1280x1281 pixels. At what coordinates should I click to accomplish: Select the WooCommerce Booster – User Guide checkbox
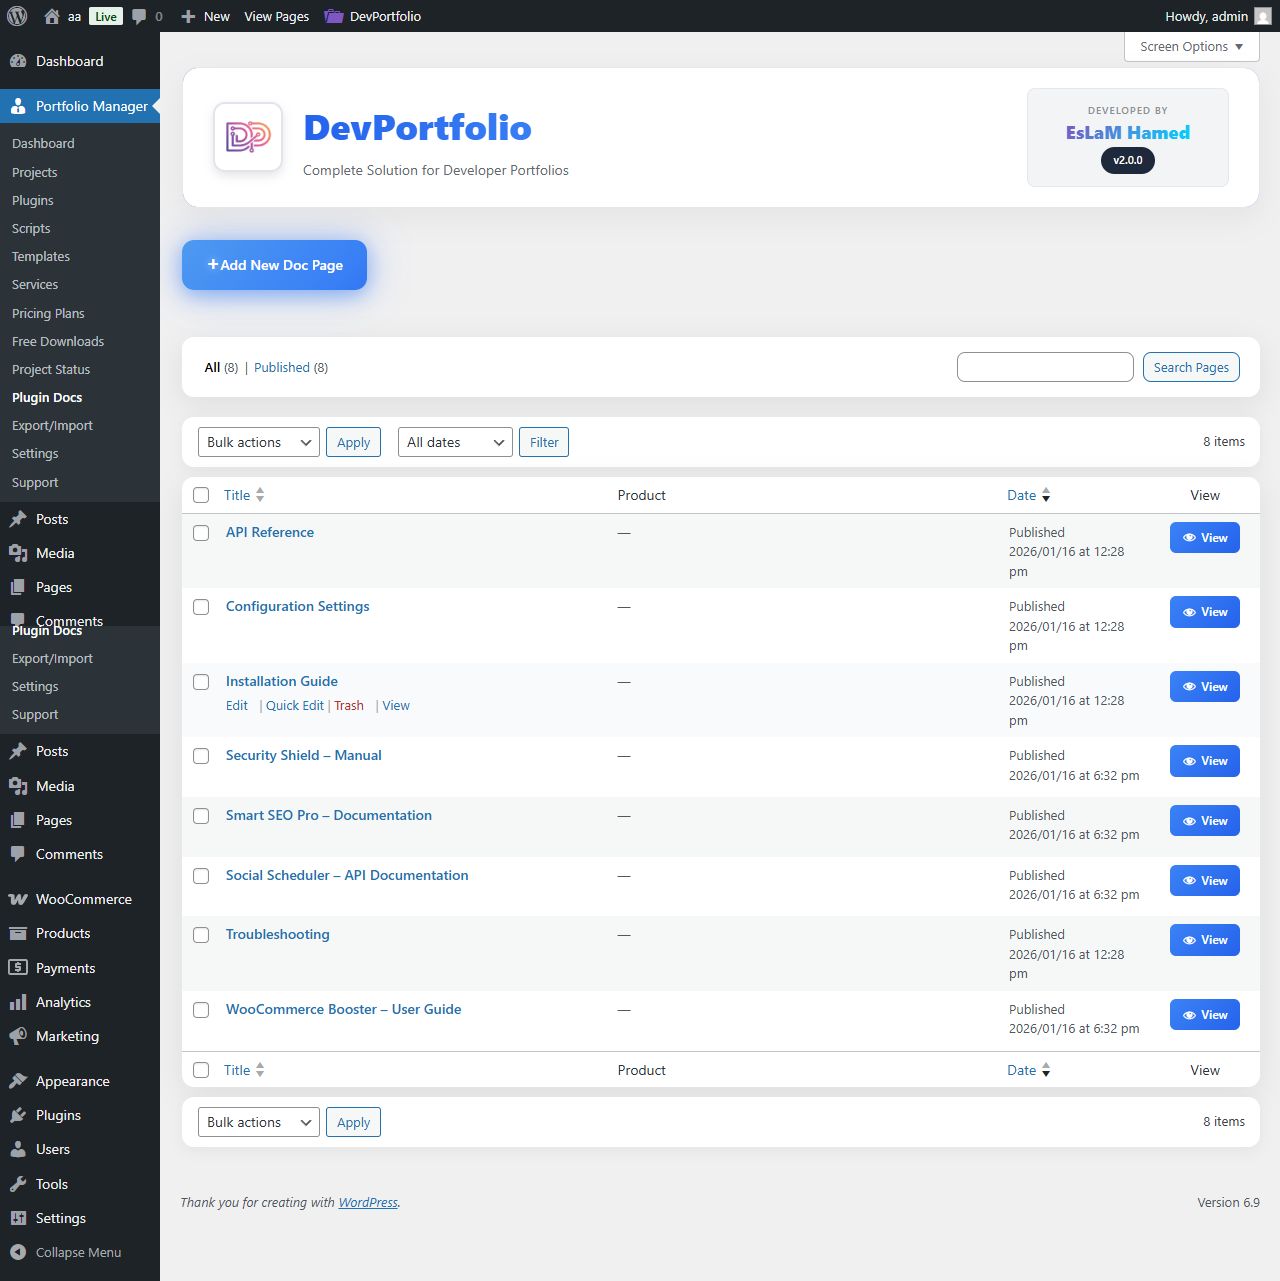tap(201, 1010)
